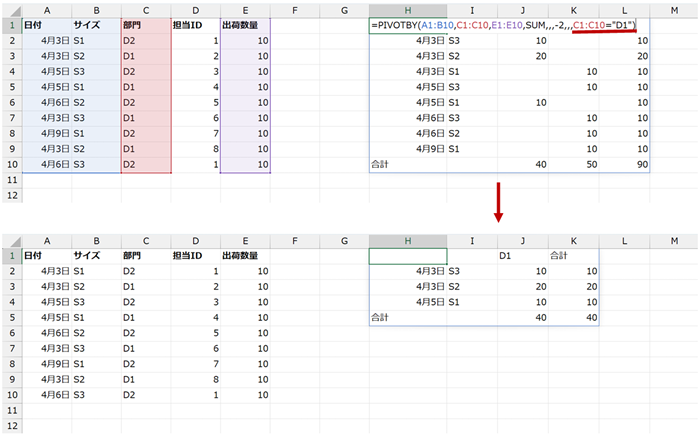Click 'サイズ' header cell B1 in upper sheet
Viewport: 700px width, 435px height.
click(96, 25)
